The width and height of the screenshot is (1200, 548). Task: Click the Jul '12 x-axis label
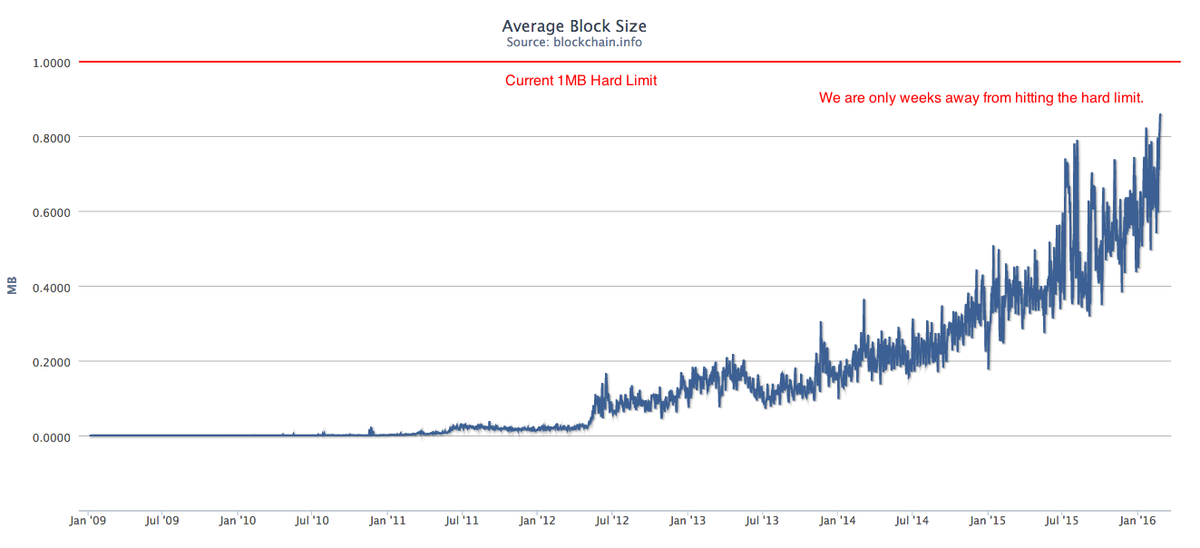click(x=612, y=521)
